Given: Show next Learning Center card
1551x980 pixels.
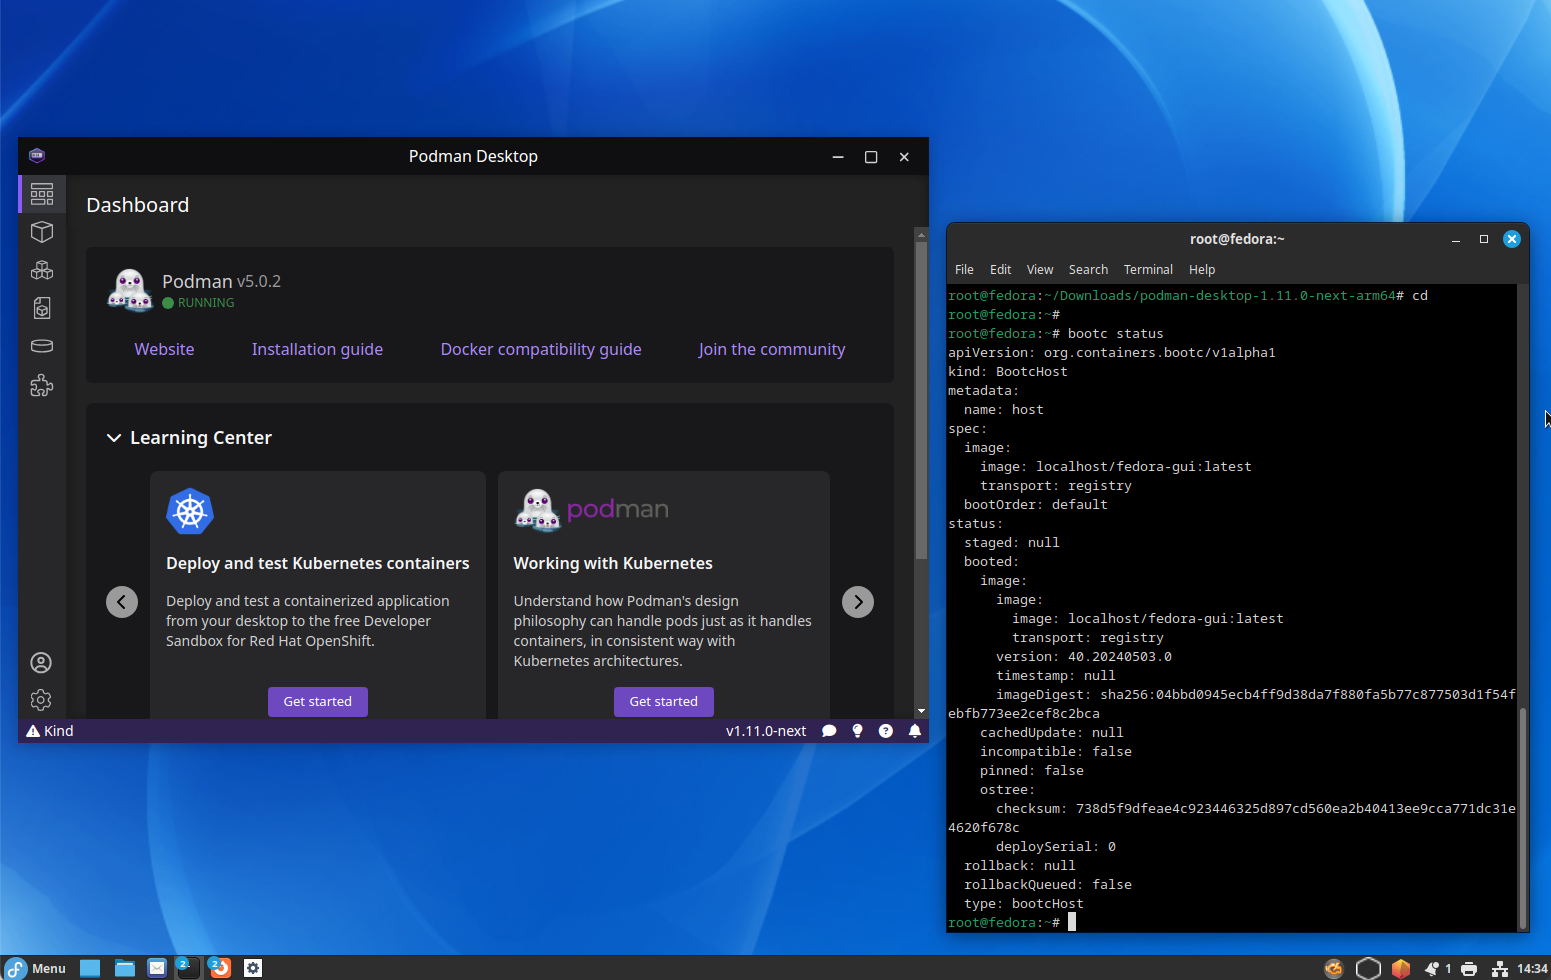Looking at the screenshot, I should pos(857,602).
